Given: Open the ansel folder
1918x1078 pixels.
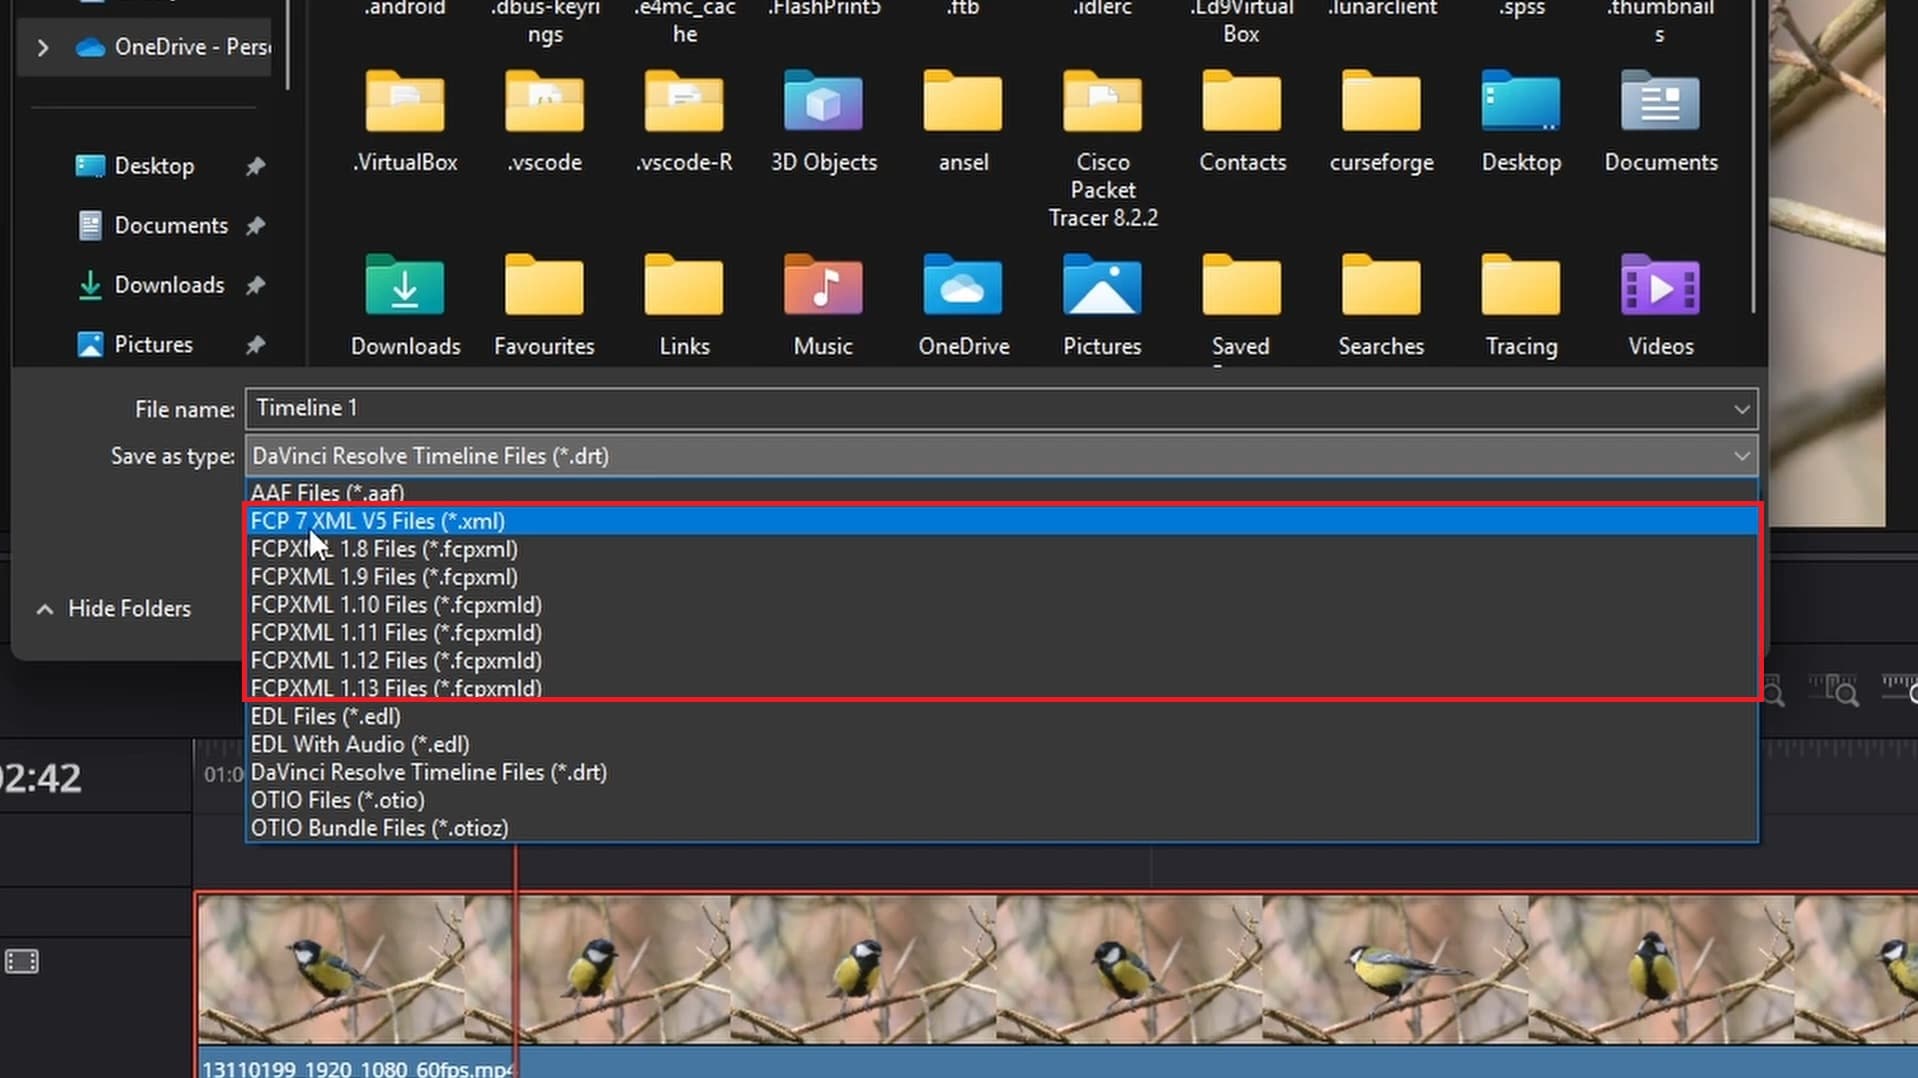Looking at the screenshot, I should coord(963,122).
